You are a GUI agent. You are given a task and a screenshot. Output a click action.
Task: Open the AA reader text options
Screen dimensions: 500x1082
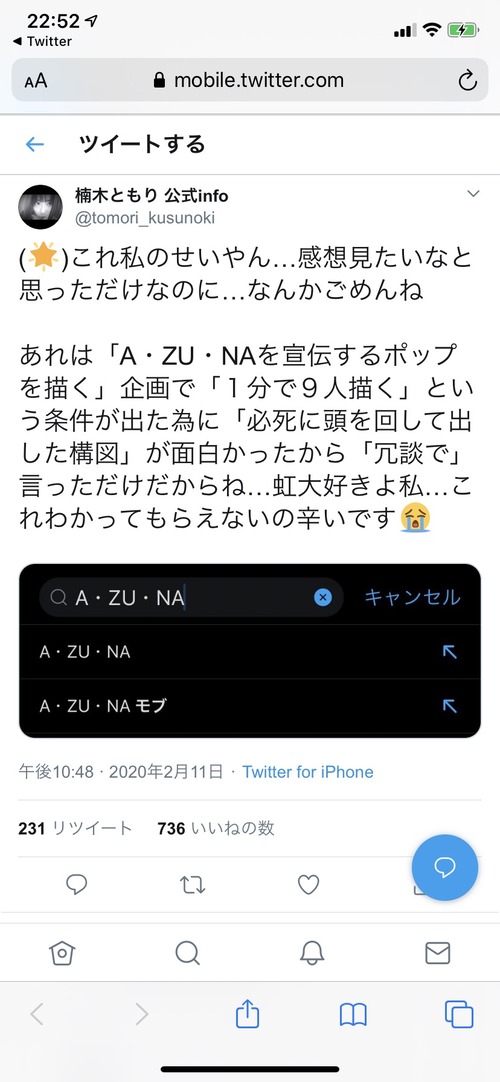click(36, 81)
